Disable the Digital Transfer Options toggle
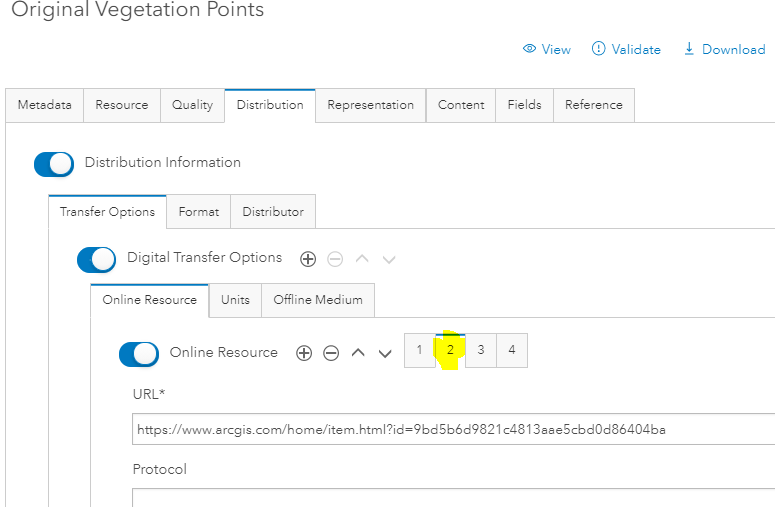Image resolution: width=775 pixels, height=507 pixels. point(97,259)
